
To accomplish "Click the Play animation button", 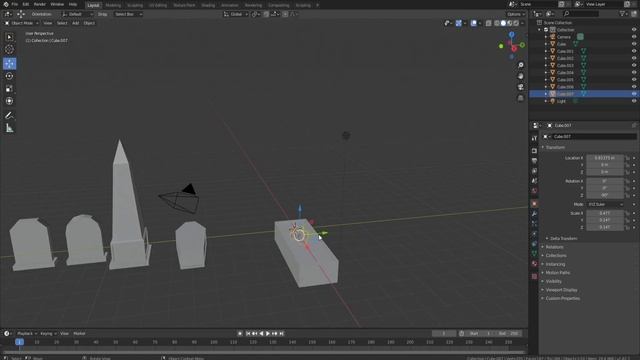I will point(268,334).
